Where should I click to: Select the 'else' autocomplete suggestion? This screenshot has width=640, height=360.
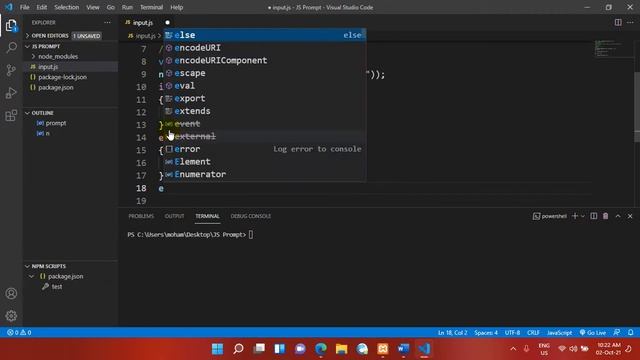[264, 35]
